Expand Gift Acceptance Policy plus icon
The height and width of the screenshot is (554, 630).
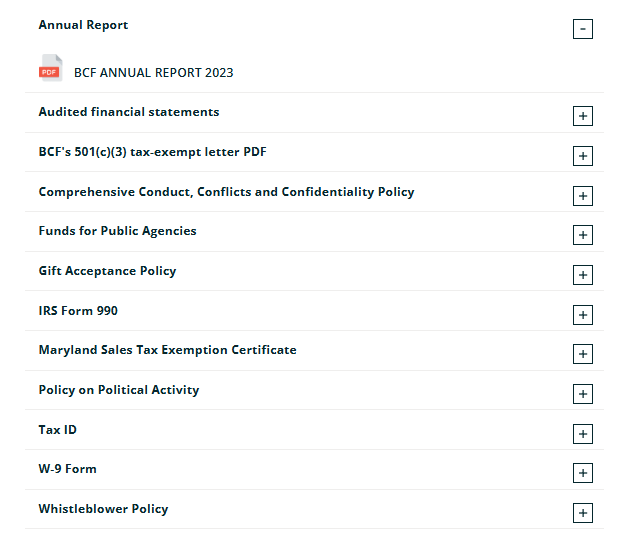coord(583,275)
